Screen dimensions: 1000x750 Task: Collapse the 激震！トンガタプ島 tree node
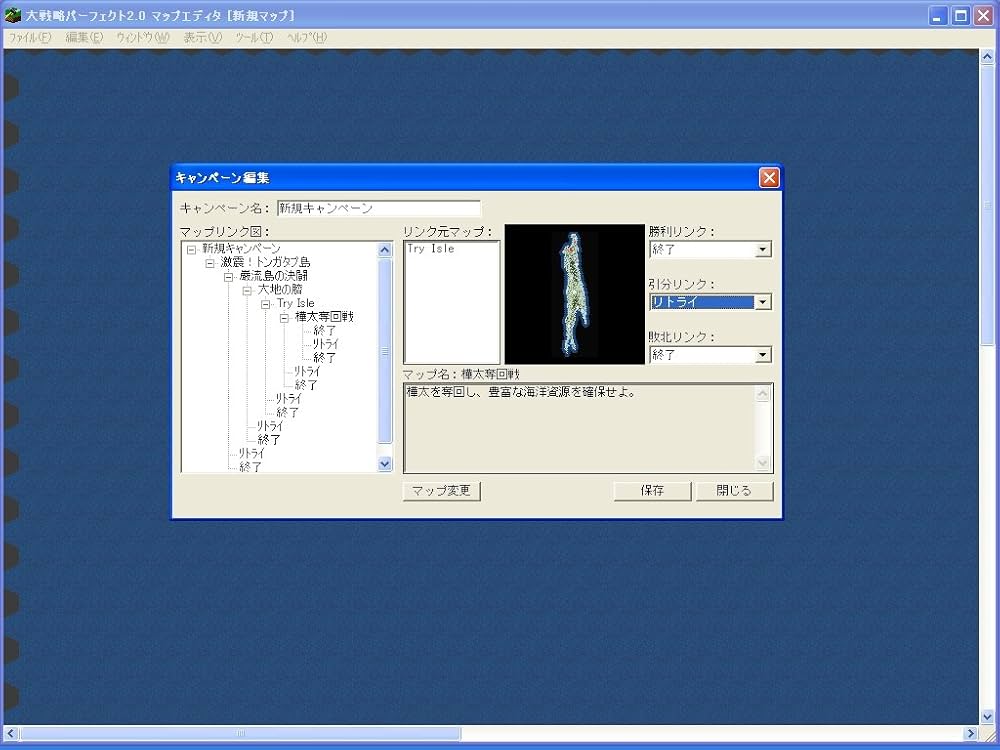click(209, 263)
